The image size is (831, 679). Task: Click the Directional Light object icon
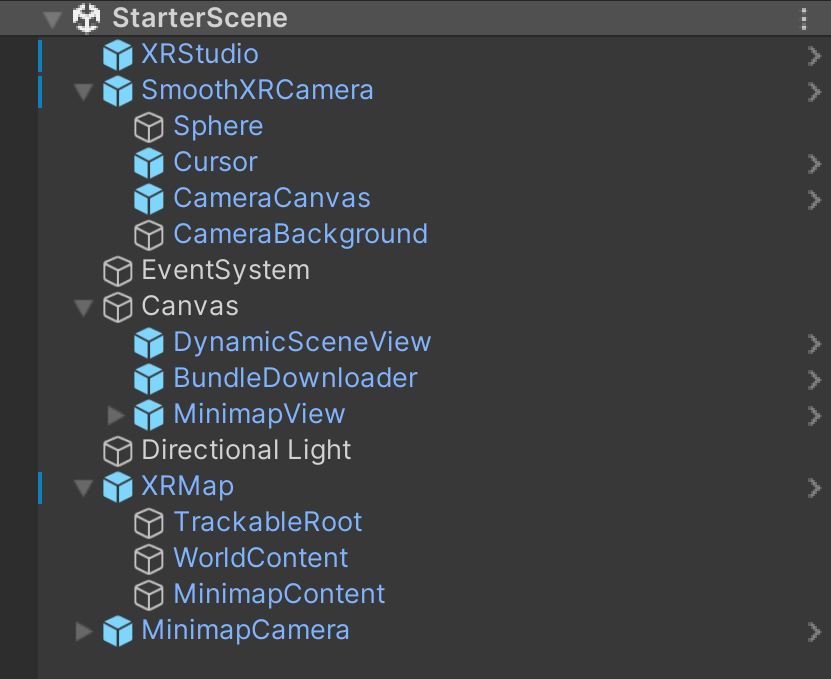118,451
